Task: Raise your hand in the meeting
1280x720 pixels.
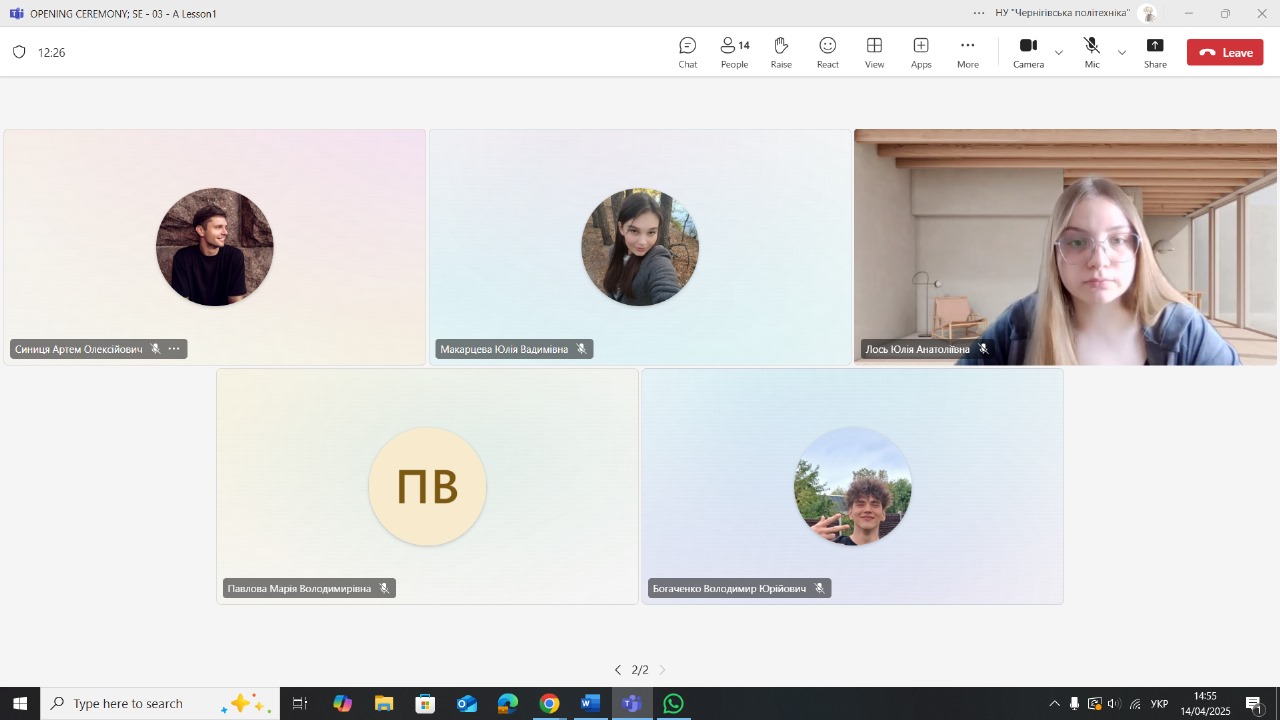Action: (781, 52)
